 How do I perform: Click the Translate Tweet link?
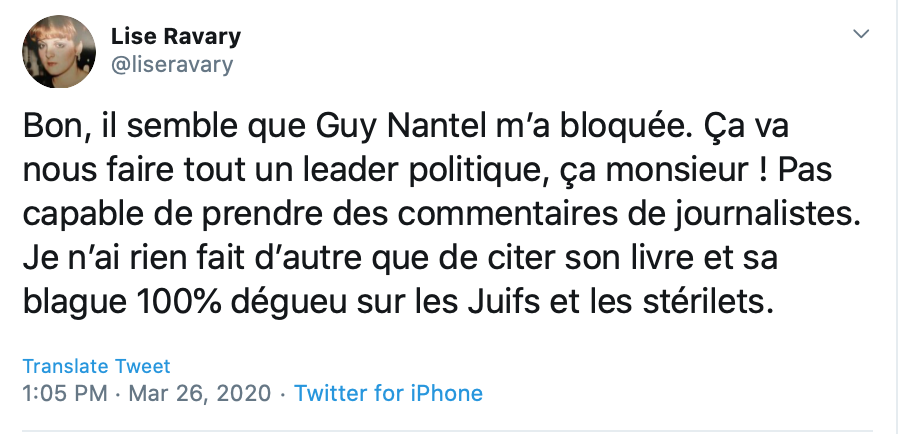[x=96, y=366]
